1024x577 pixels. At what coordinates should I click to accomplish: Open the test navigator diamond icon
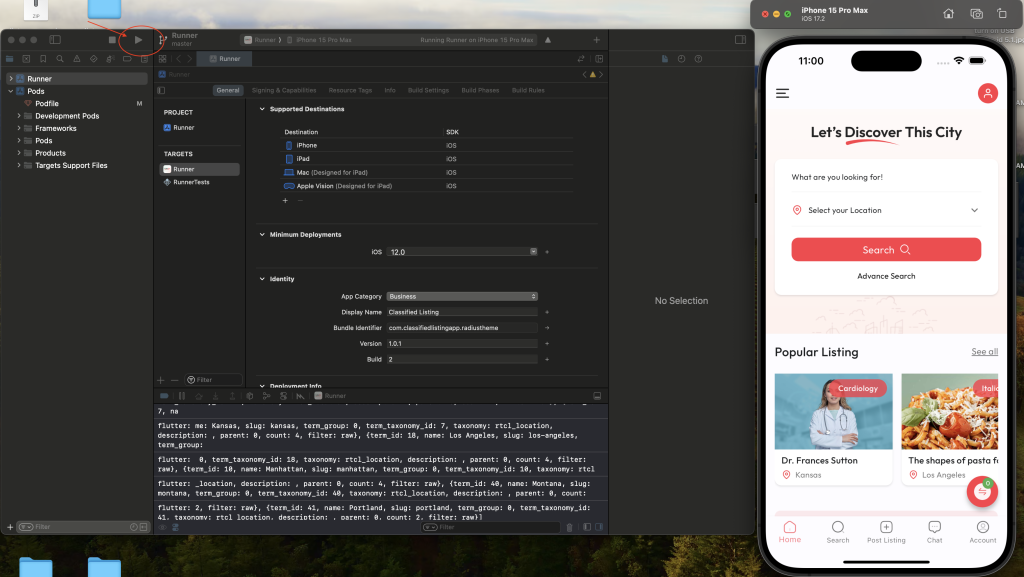point(93,59)
